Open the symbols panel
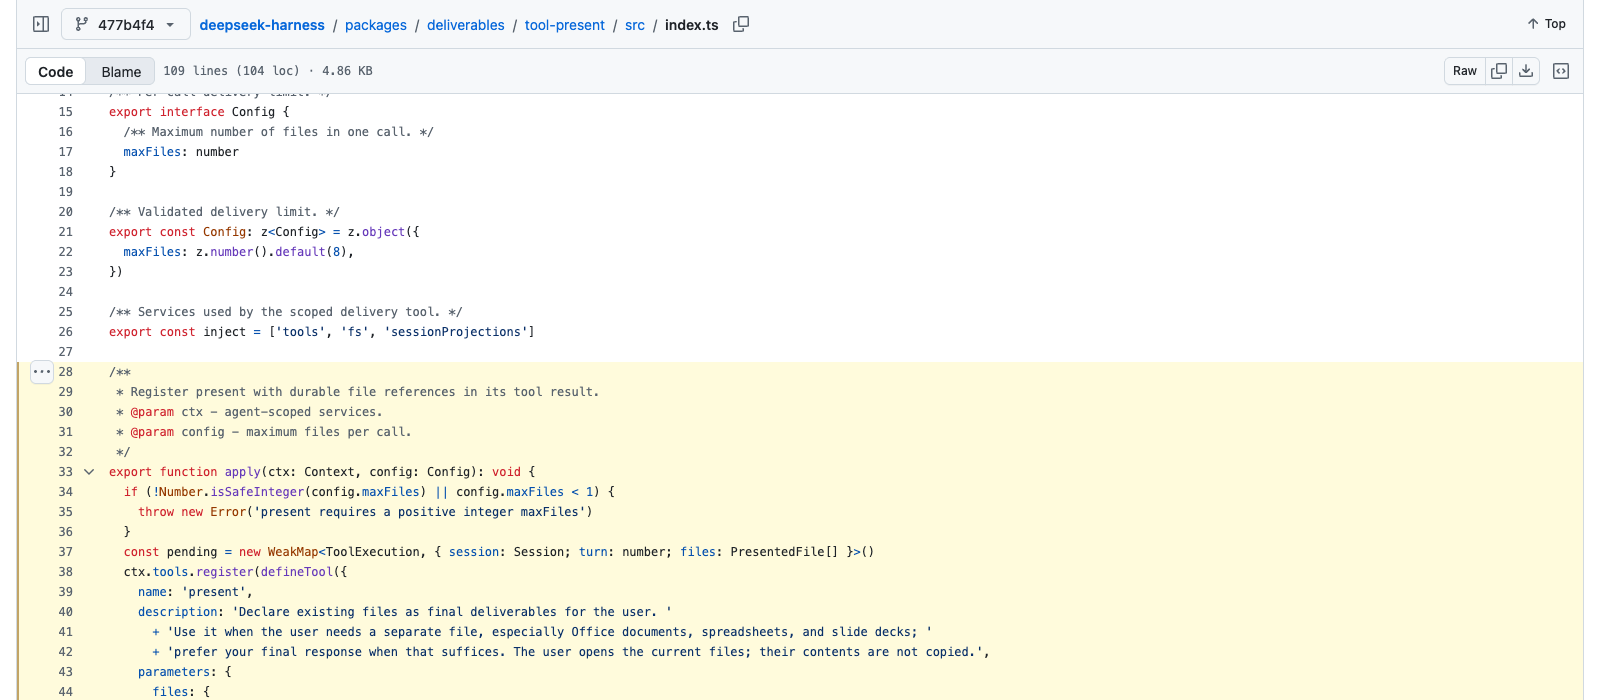Screen dimensions: 1600x700 (1561, 71)
